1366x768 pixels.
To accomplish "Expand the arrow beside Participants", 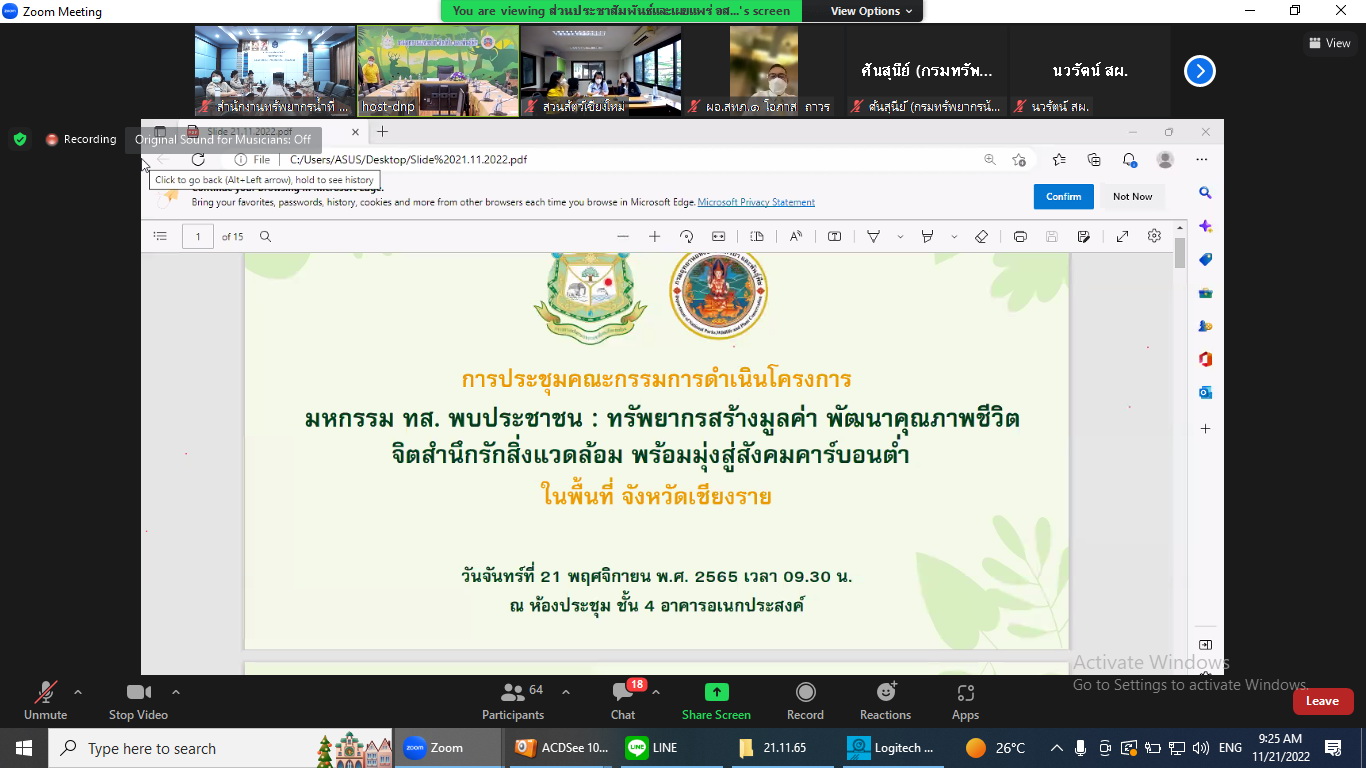I will 566,692.
